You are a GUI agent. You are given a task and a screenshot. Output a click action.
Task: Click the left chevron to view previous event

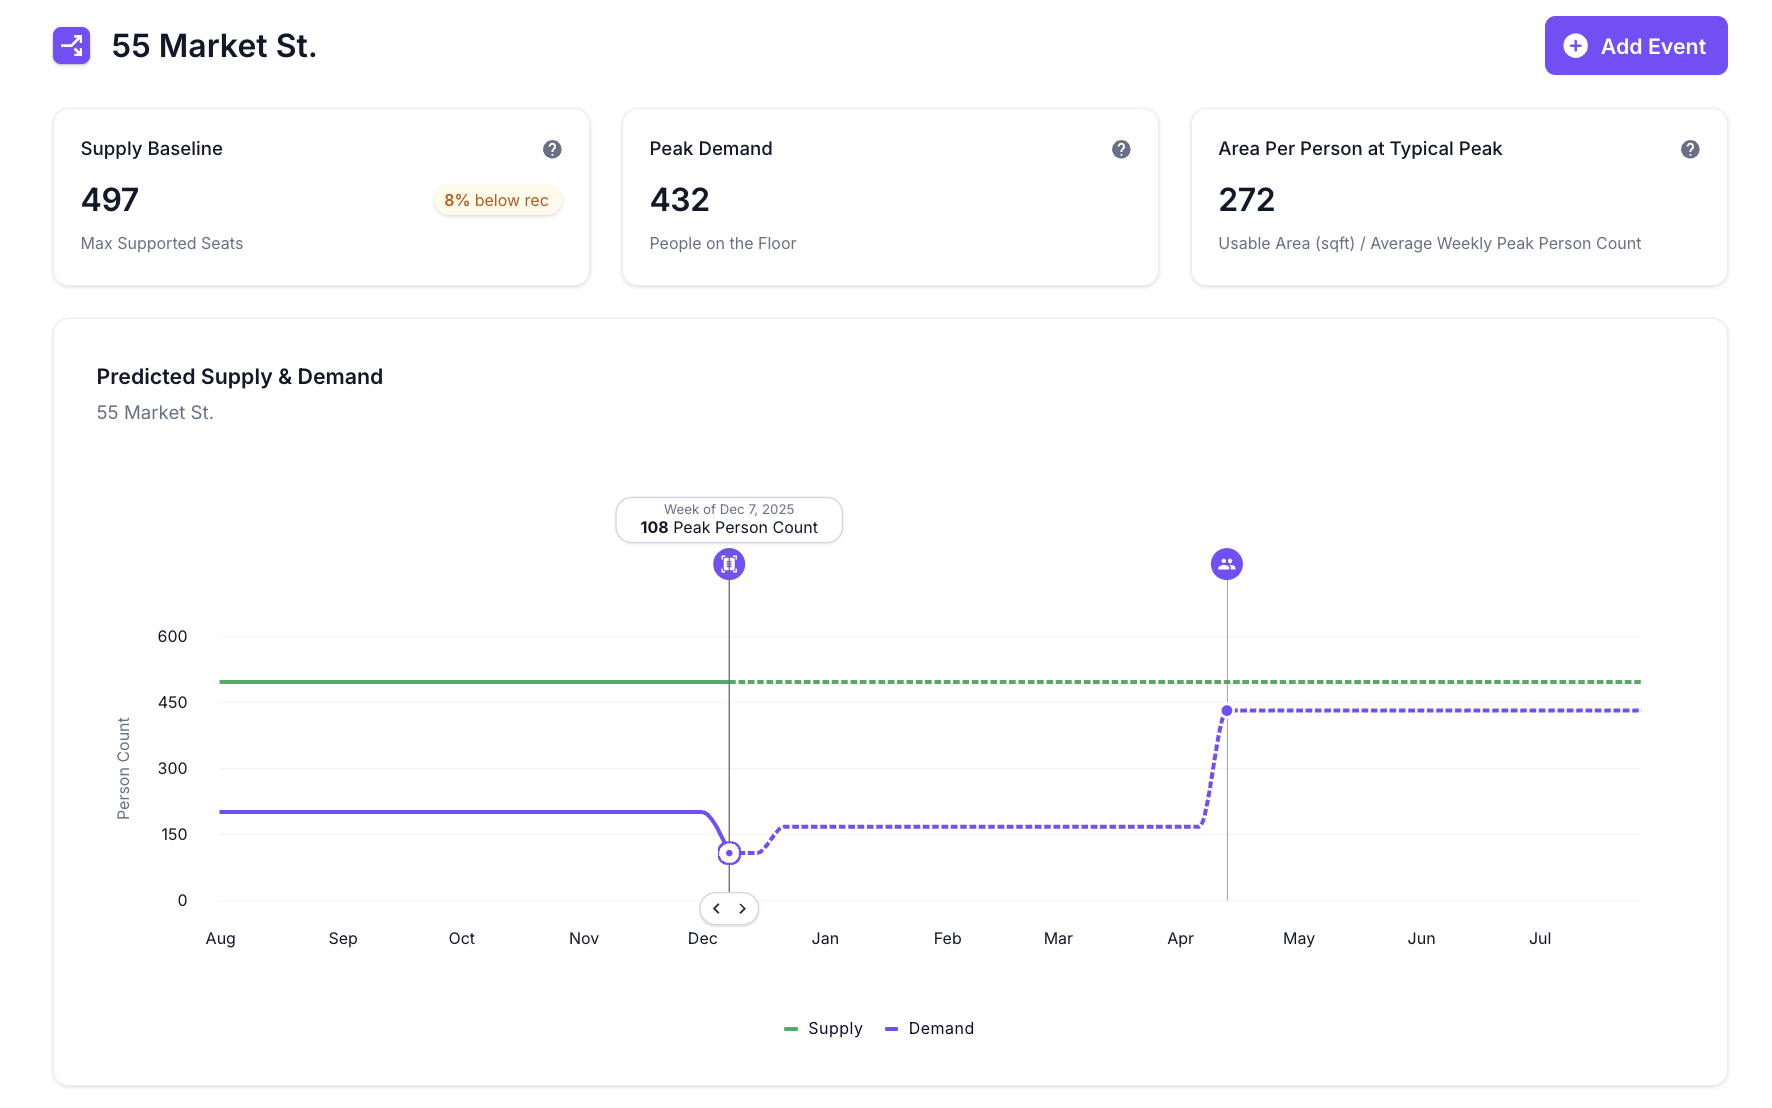click(x=716, y=908)
